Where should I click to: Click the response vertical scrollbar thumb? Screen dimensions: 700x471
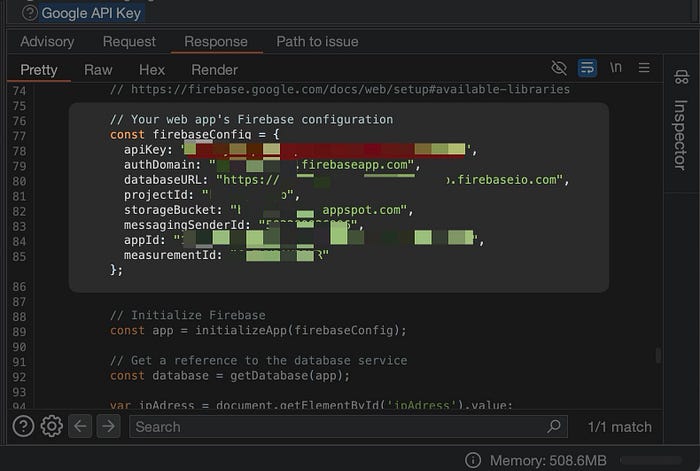tap(658, 356)
